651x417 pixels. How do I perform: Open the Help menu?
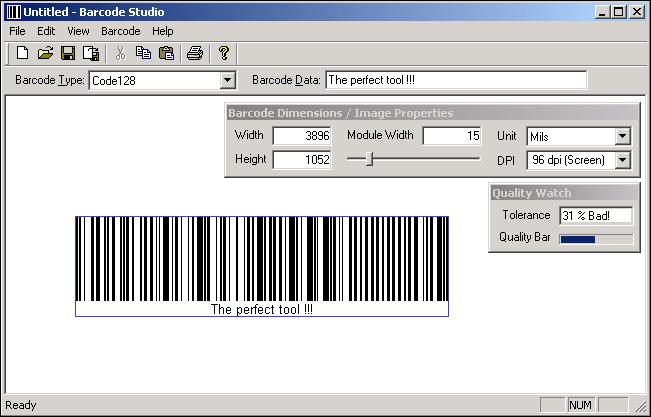[x=162, y=31]
